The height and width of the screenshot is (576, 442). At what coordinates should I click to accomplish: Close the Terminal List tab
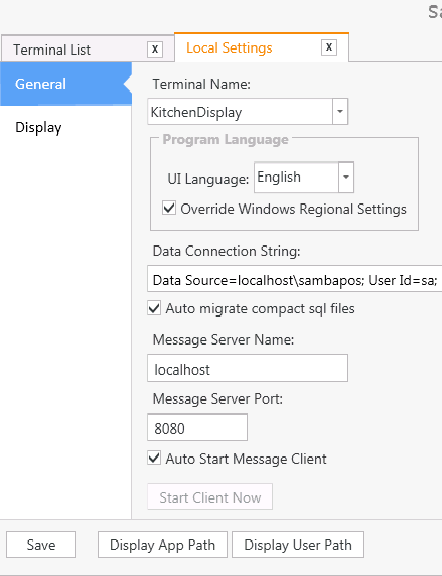click(x=155, y=49)
